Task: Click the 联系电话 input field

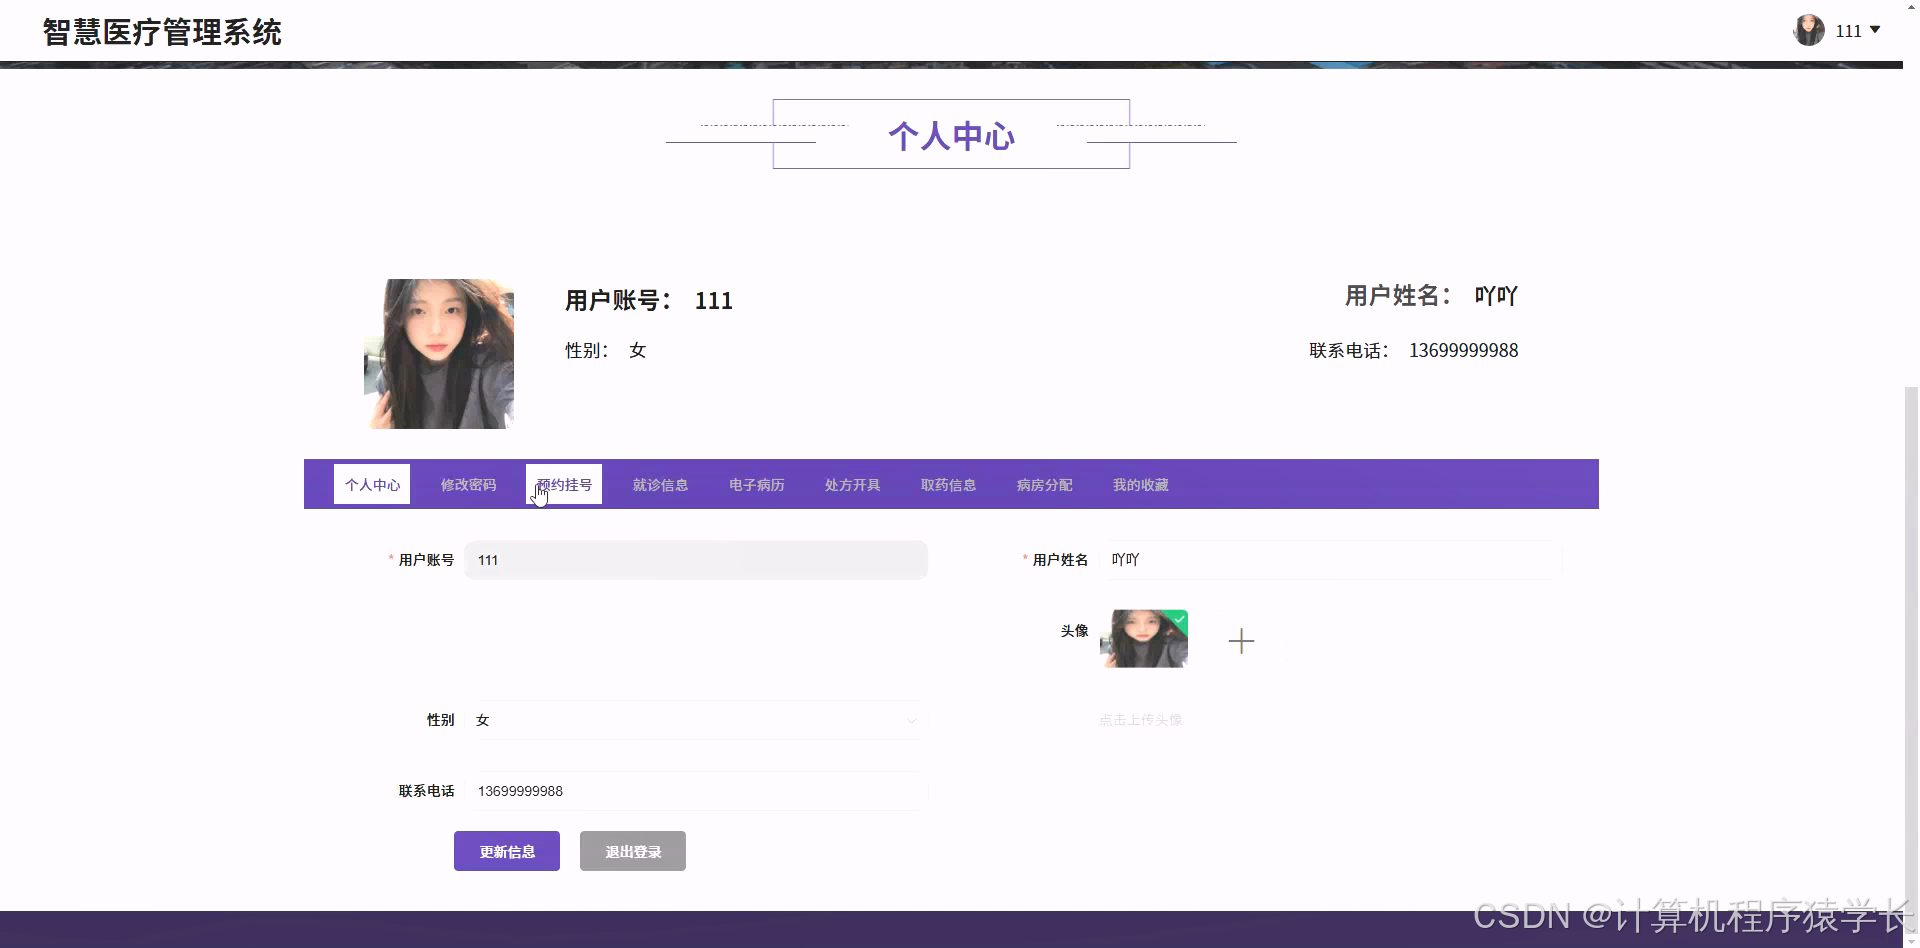Action: point(696,791)
